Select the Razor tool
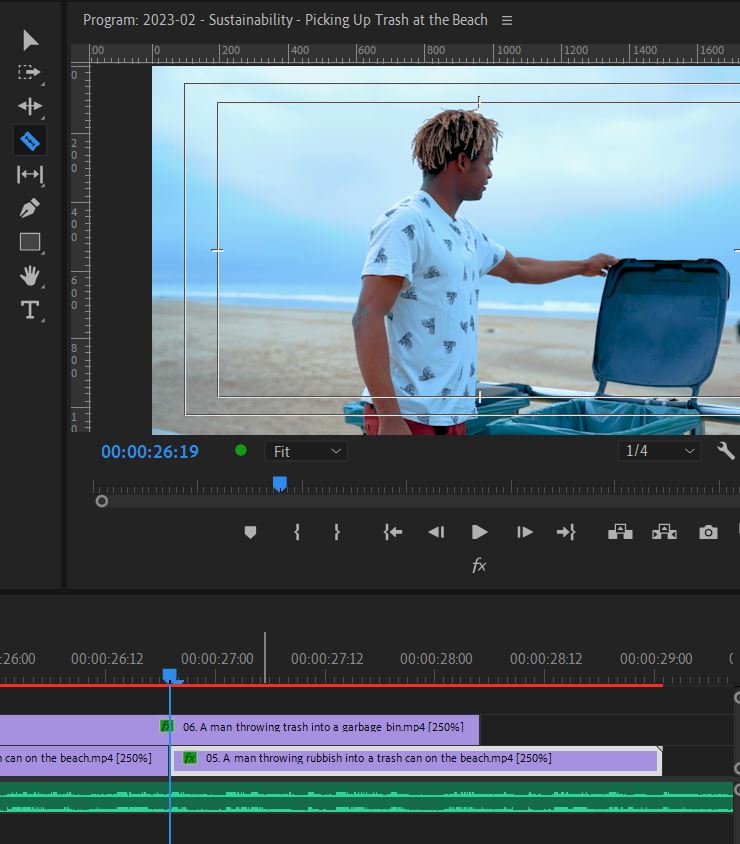The width and height of the screenshot is (740, 844). click(30, 141)
